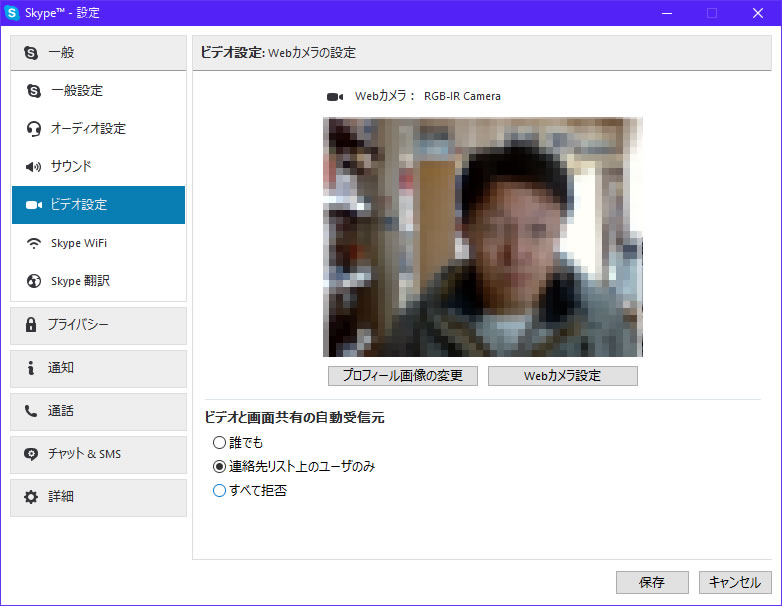Go to サウンド settings

(x=98, y=167)
